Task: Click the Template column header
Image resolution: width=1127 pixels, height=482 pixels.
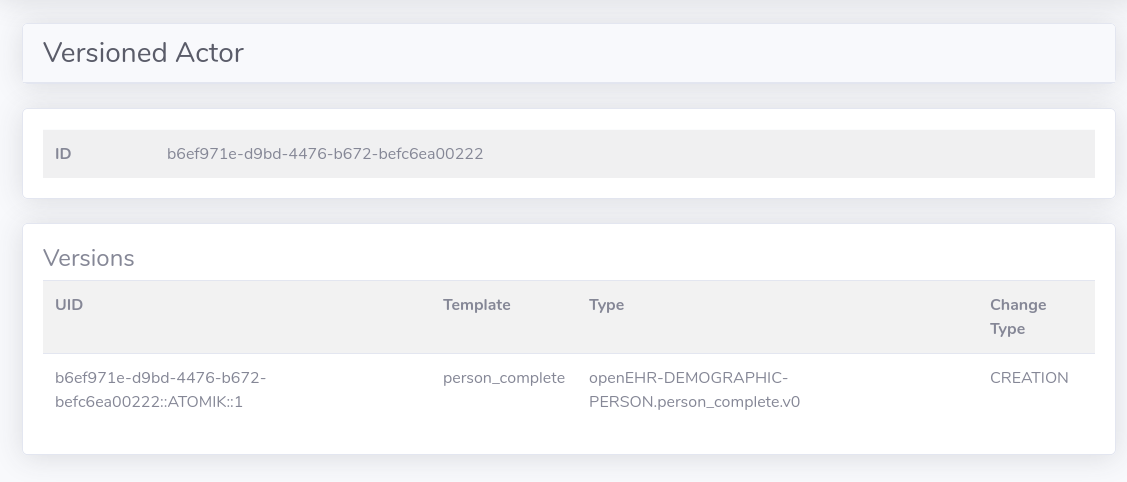Action: 476,305
